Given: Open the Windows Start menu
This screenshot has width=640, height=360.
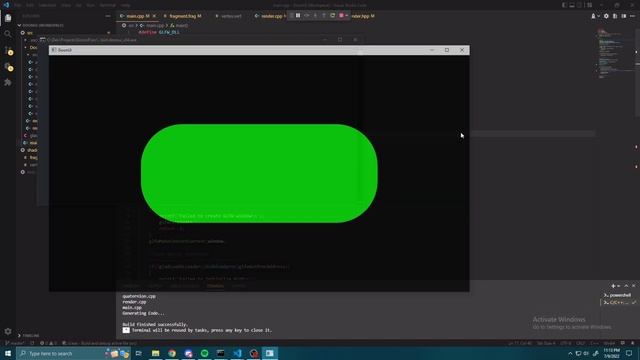Looking at the screenshot, I should tap(8, 353).
